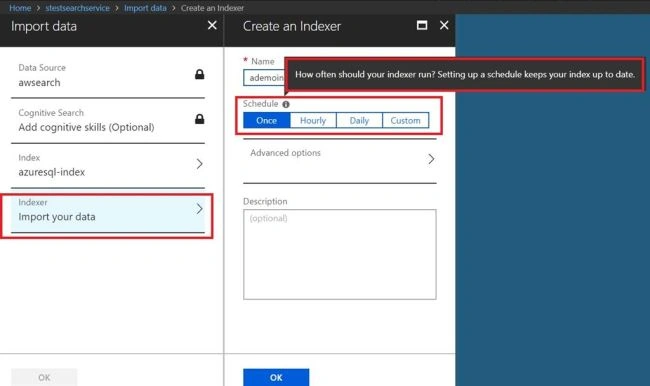Maximize the Create an Indexer panel

(x=422, y=26)
